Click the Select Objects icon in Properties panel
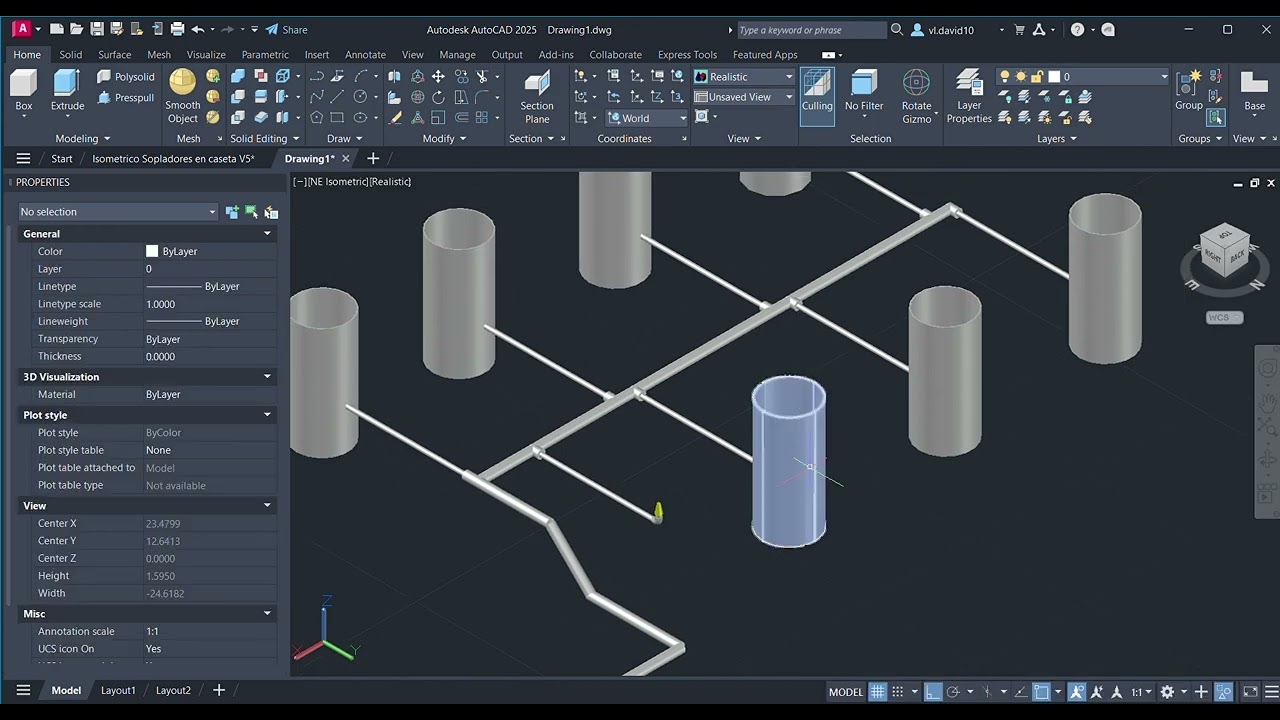Screen dimensions: 1280x720 point(252,212)
